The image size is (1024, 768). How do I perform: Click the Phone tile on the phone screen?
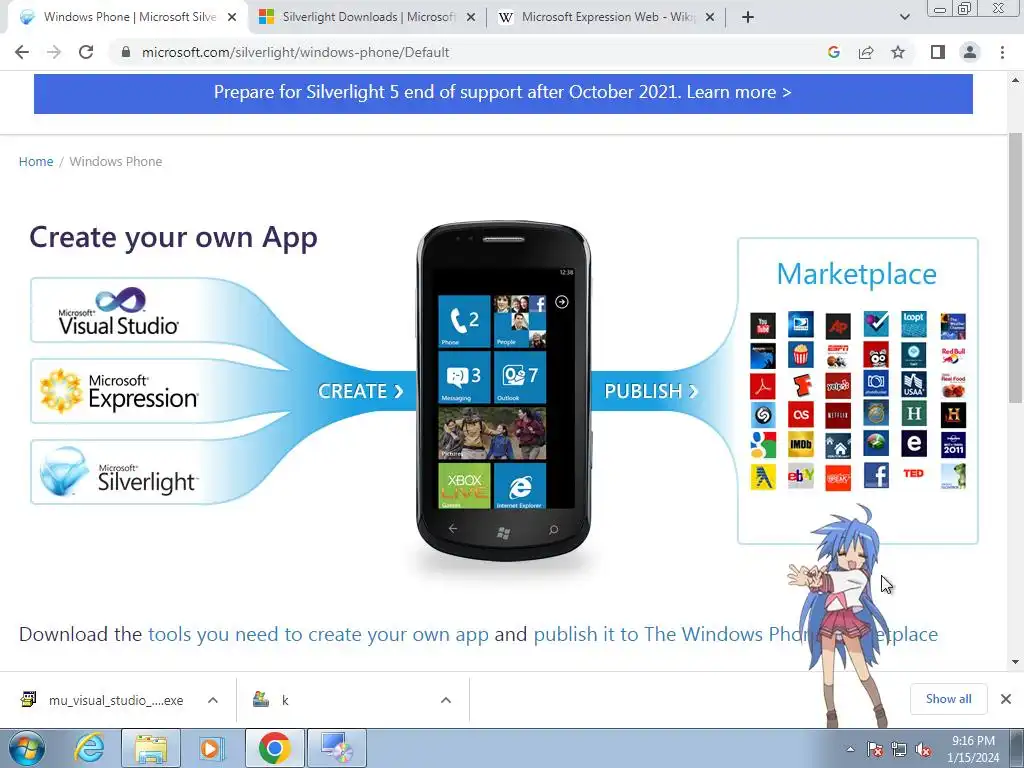(464, 321)
